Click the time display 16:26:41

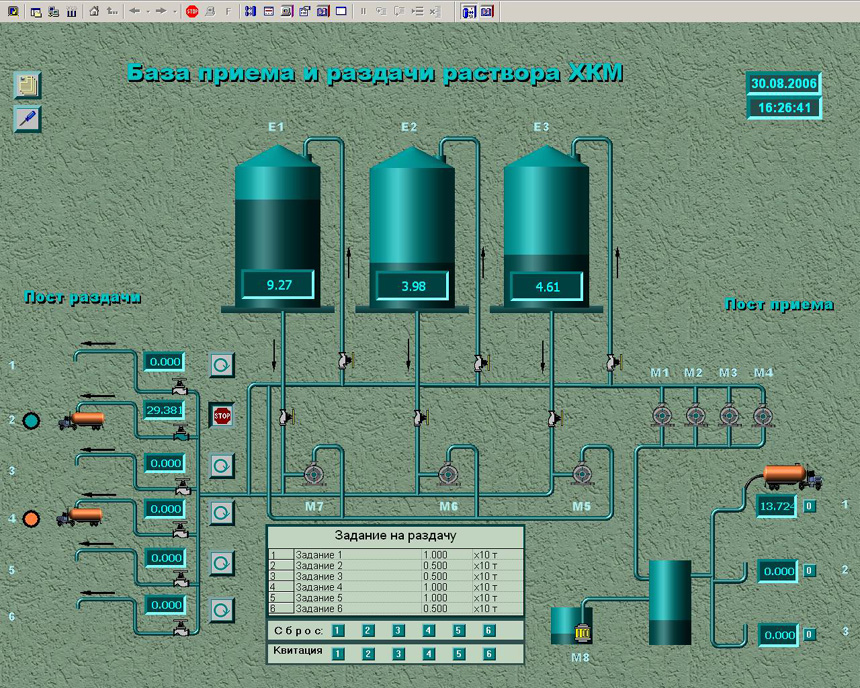[x=784, y=108]
